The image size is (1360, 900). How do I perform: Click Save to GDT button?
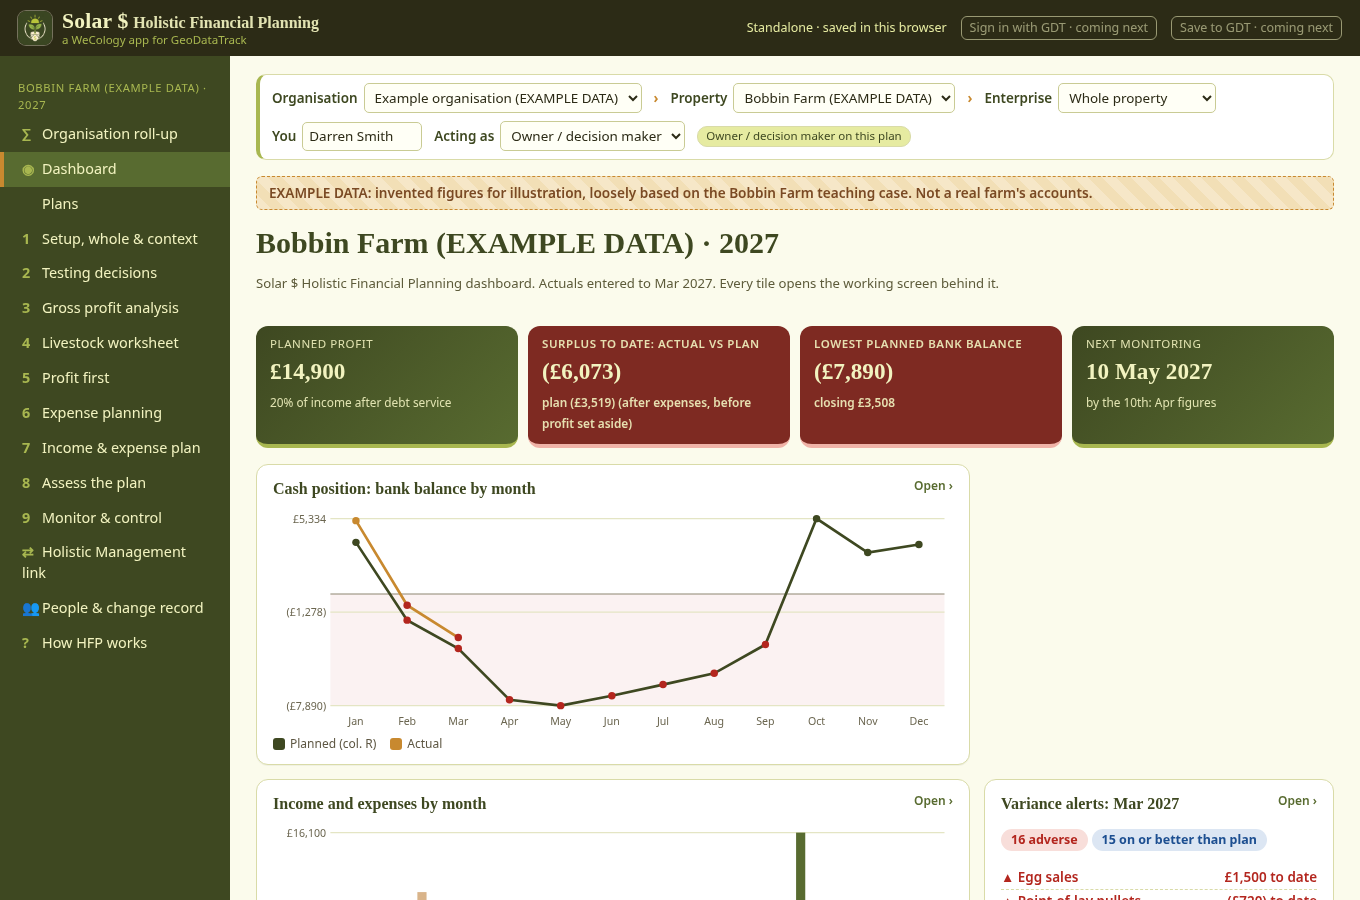click(x=1256, y=28)
